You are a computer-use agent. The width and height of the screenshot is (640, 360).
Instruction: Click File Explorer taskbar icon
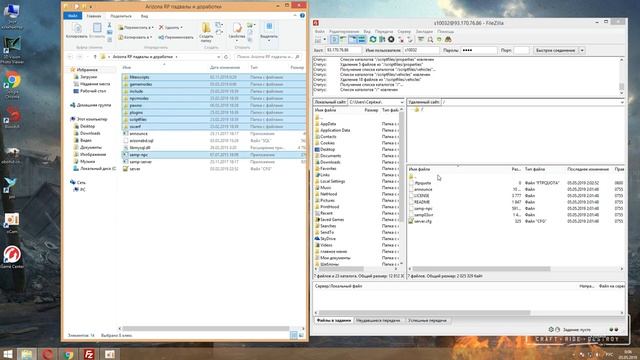click(x=27, y=354)
